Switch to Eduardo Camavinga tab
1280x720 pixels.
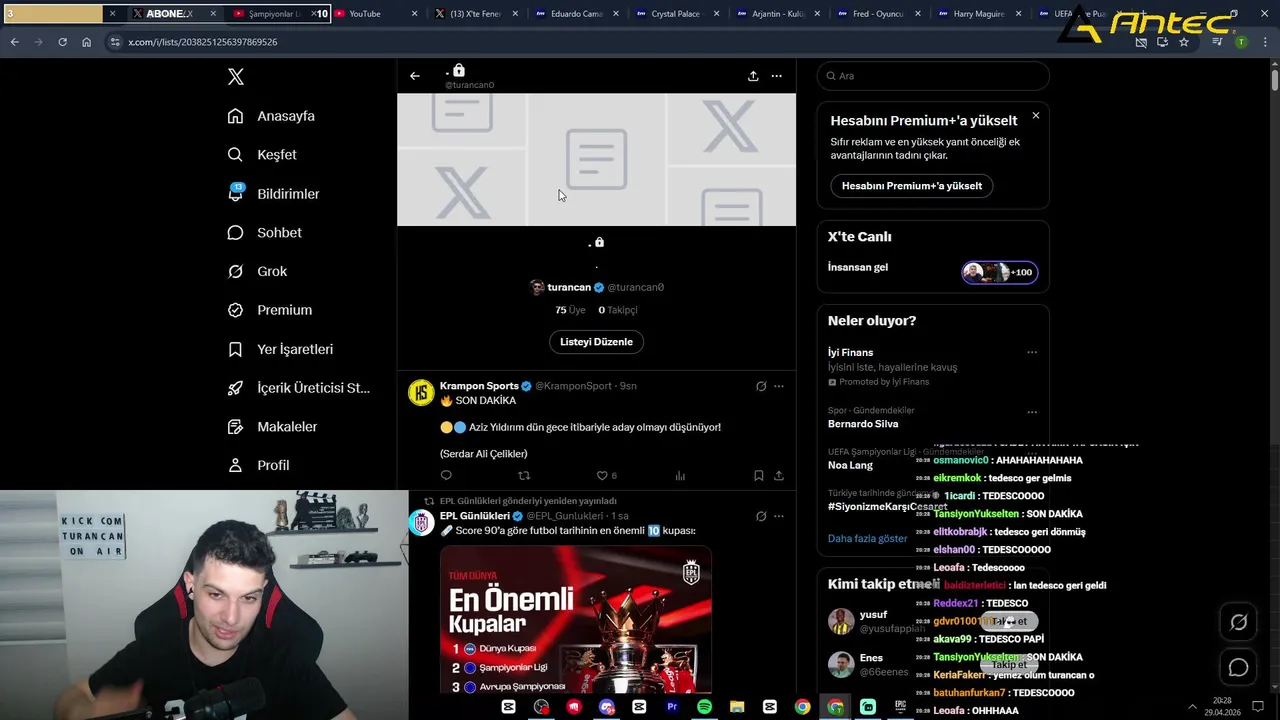point(575,14)
